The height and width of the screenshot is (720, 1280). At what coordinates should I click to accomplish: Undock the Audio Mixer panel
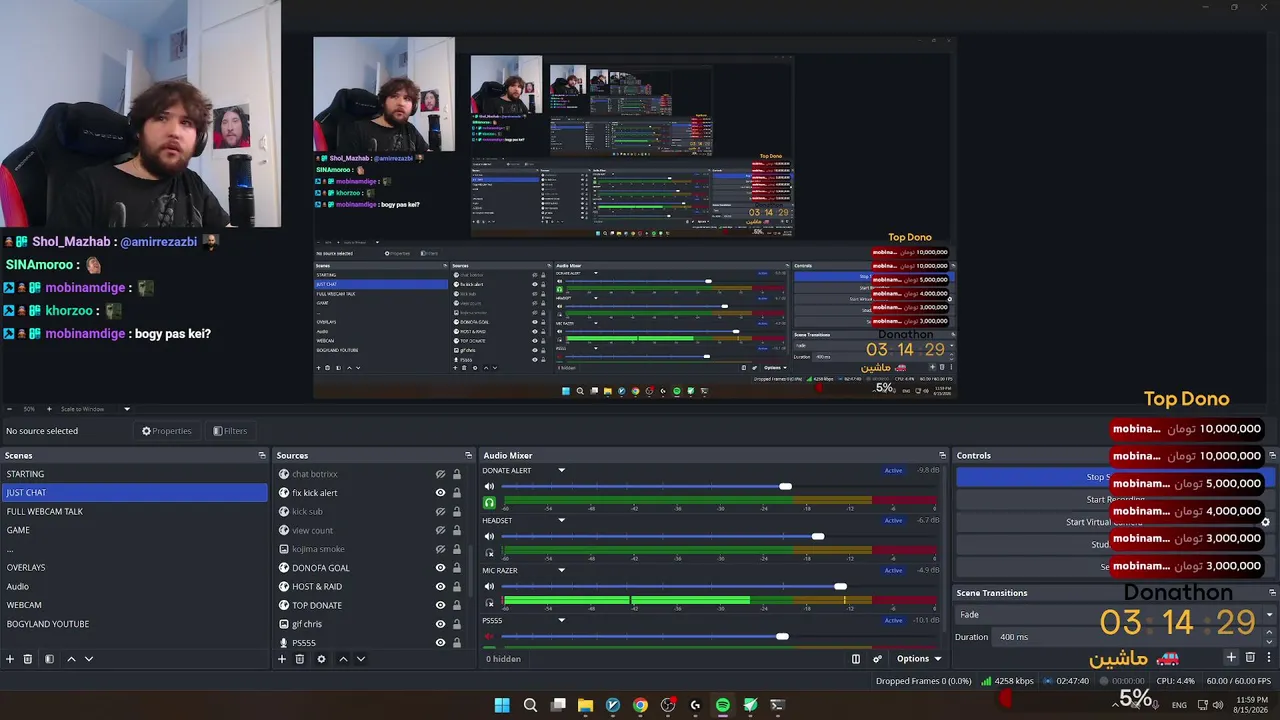coord(942,455)
